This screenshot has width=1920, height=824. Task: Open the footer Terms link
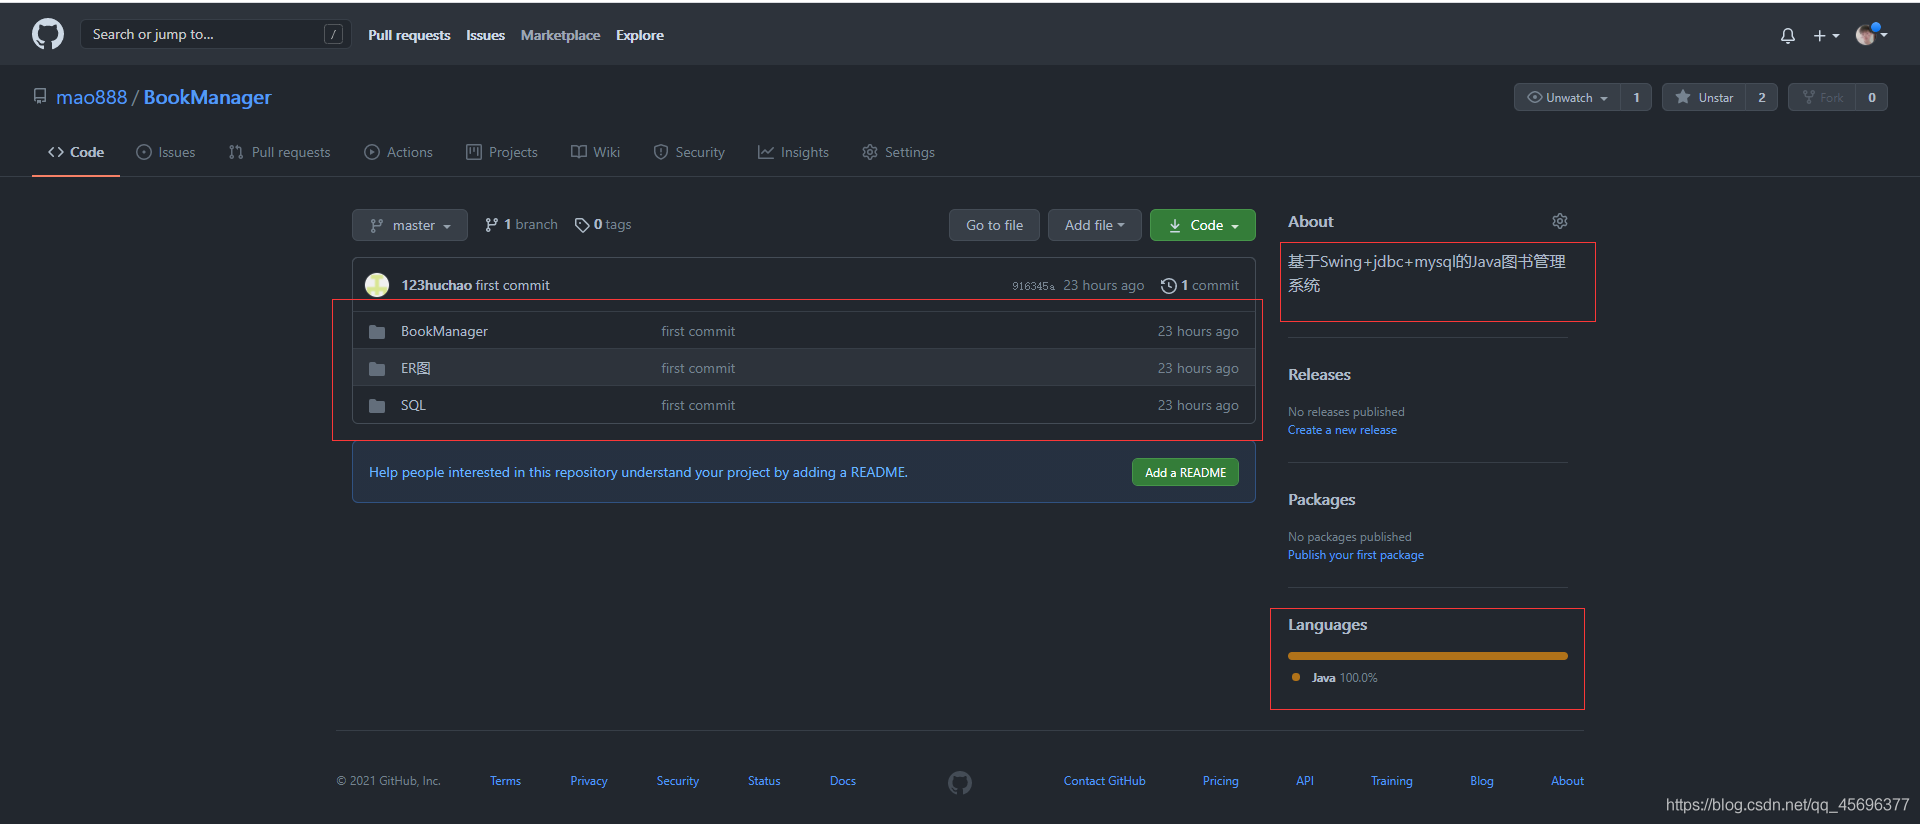pyautogui.click(x=505, y=781)
